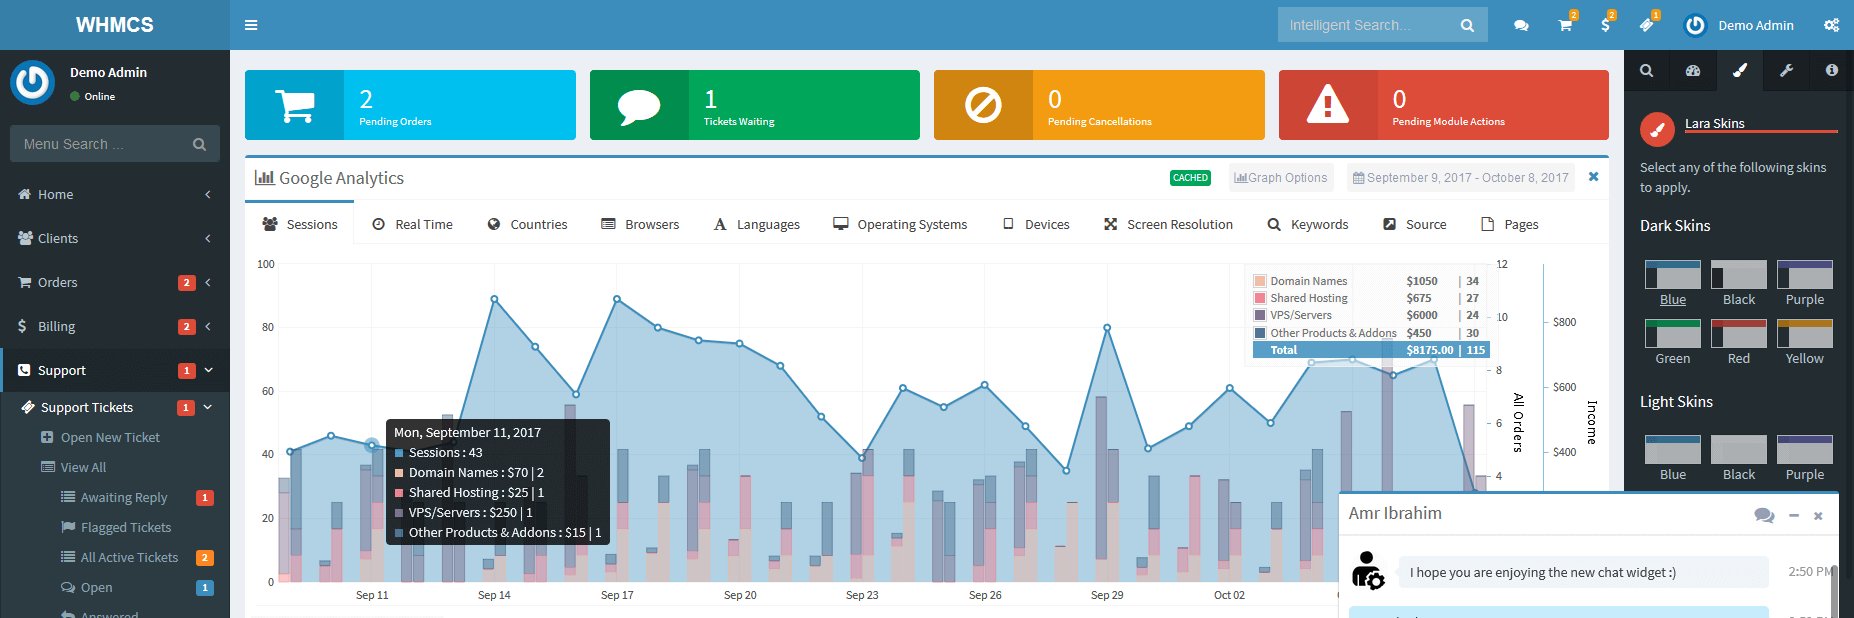
Task: Switch to the Keywords tab
Action: point(1308,224)
